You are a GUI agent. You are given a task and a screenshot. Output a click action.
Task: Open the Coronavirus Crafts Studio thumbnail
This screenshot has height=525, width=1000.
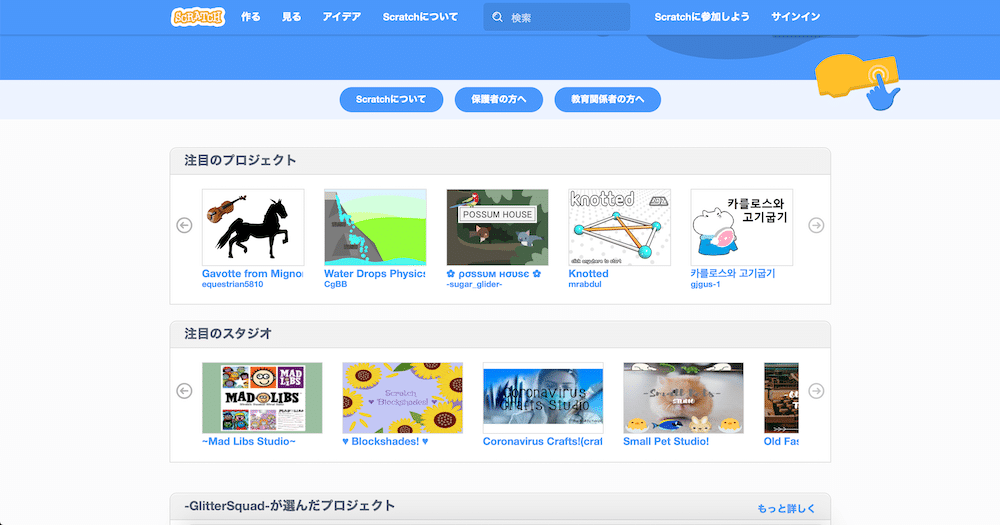(543, 398)
